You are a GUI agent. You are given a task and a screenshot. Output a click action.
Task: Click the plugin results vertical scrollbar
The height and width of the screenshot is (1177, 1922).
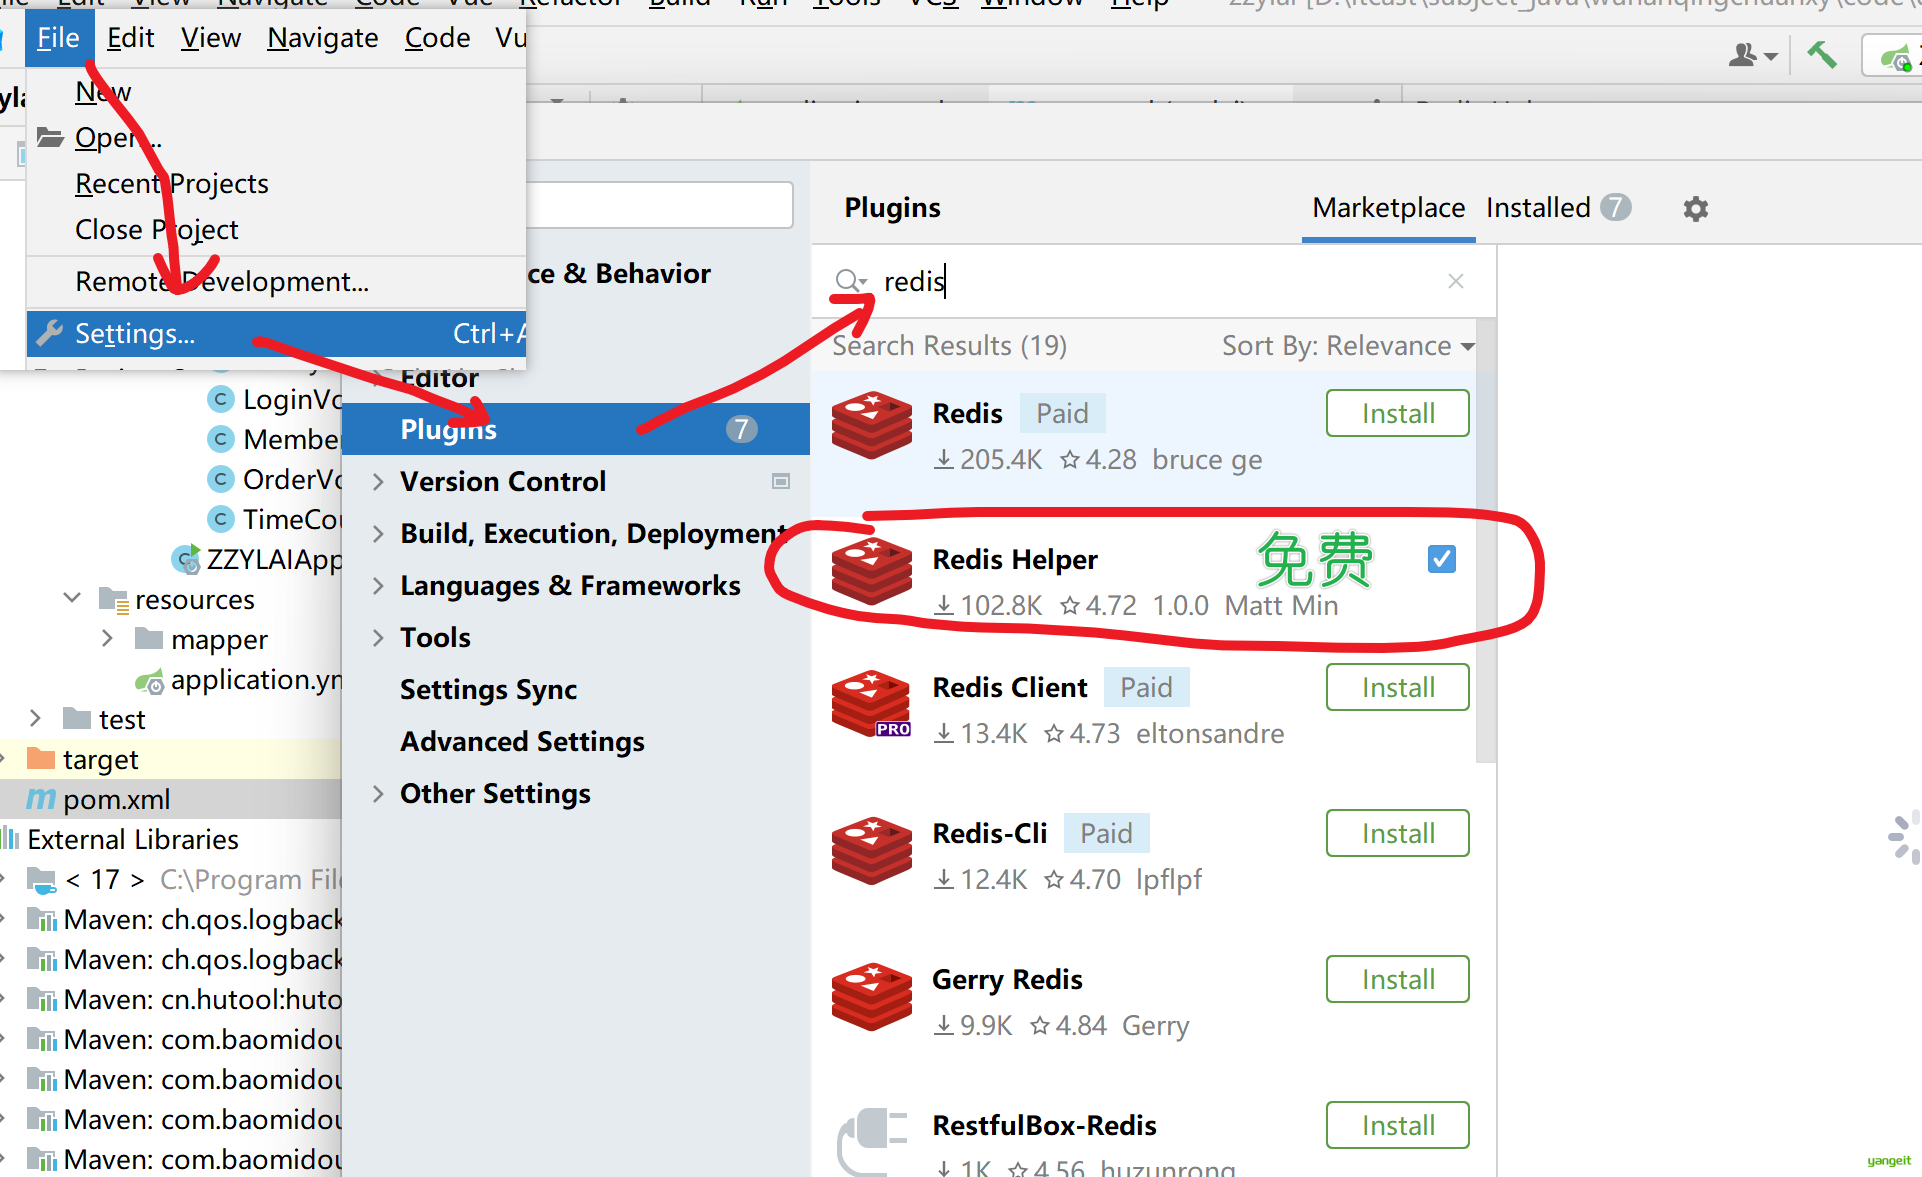1486,540
